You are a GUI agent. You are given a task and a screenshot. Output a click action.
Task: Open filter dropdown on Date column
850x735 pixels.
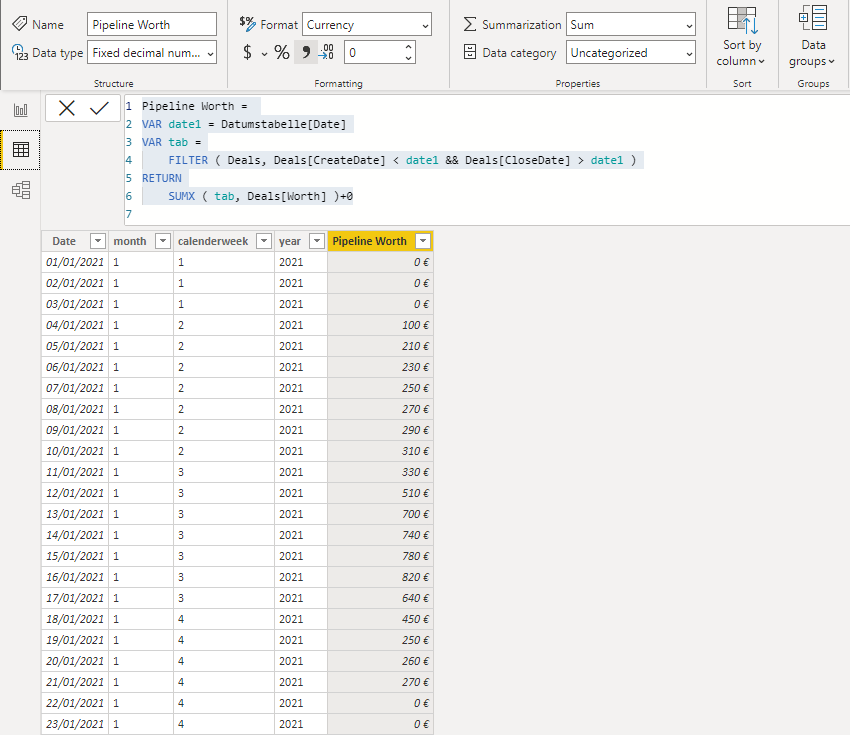pyautogui.click(x=98, y=241)
